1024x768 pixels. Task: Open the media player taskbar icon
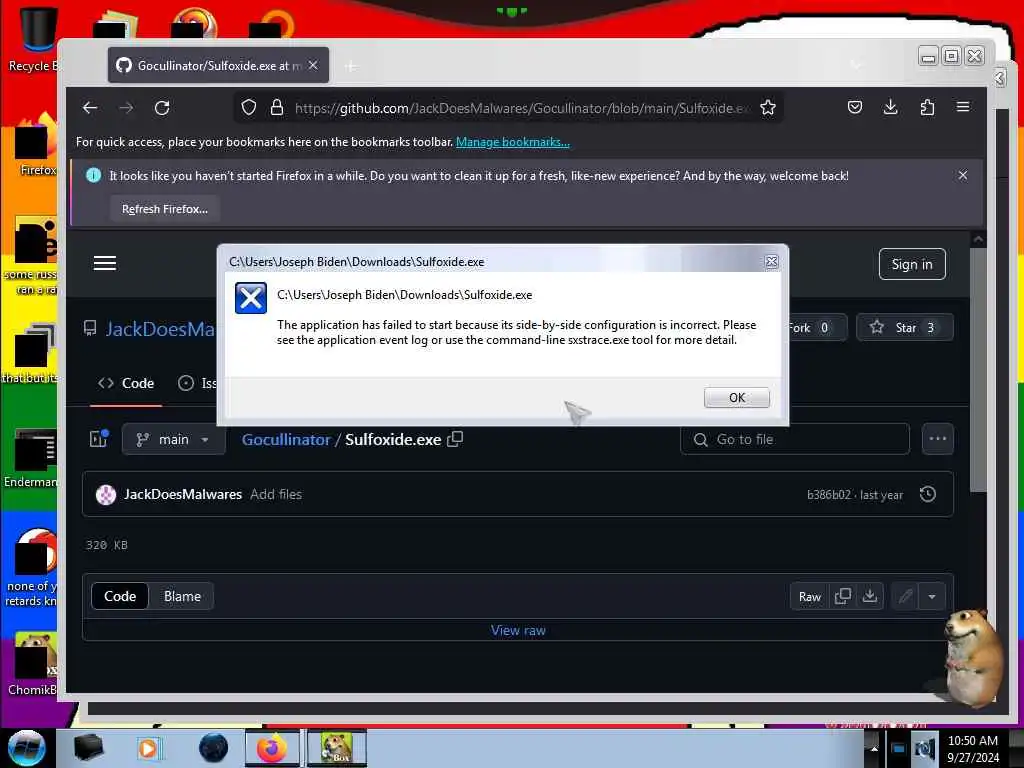(149, 748)
